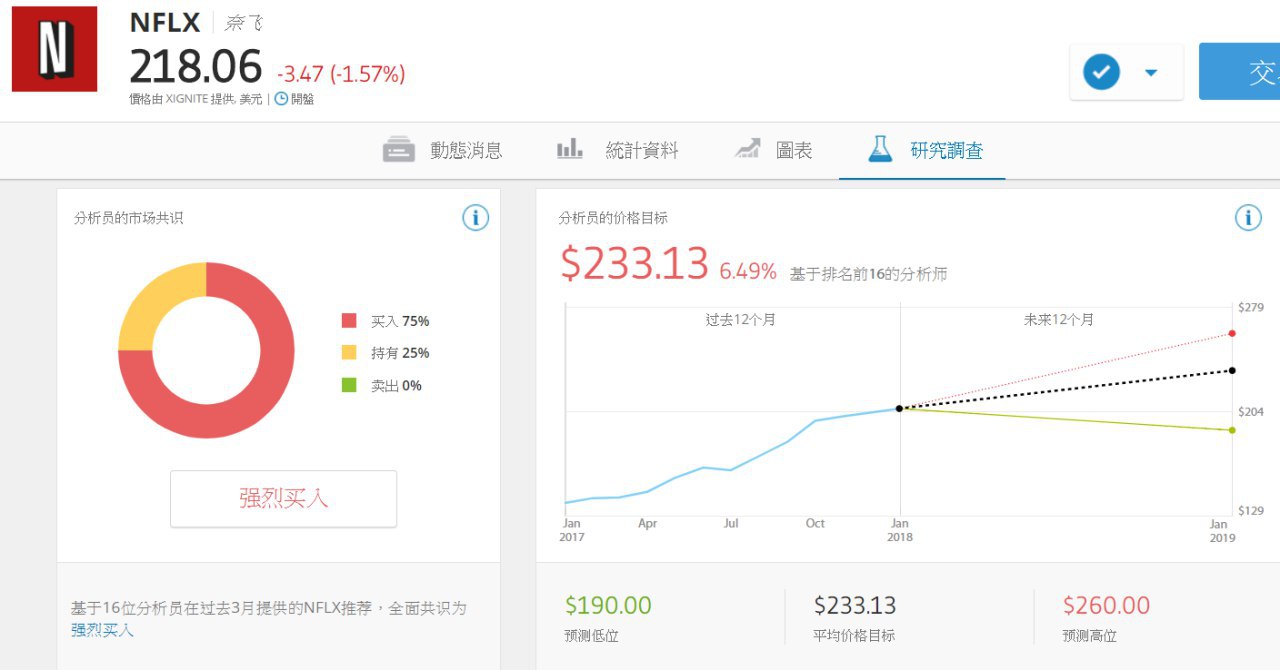Screen dimensions: 1280x670
Task: Click the green low forecast chart endpoint
Action: 1232,430
